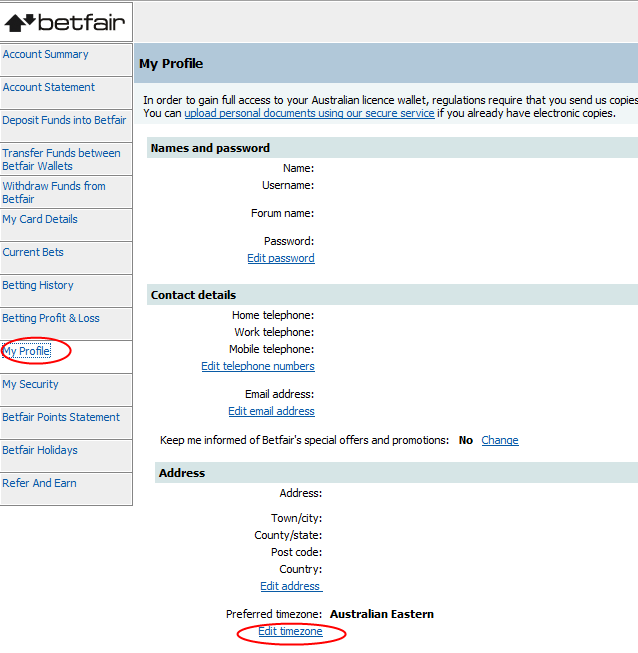
Task: Select My Profile in sidebar
Action: [27, 351]
